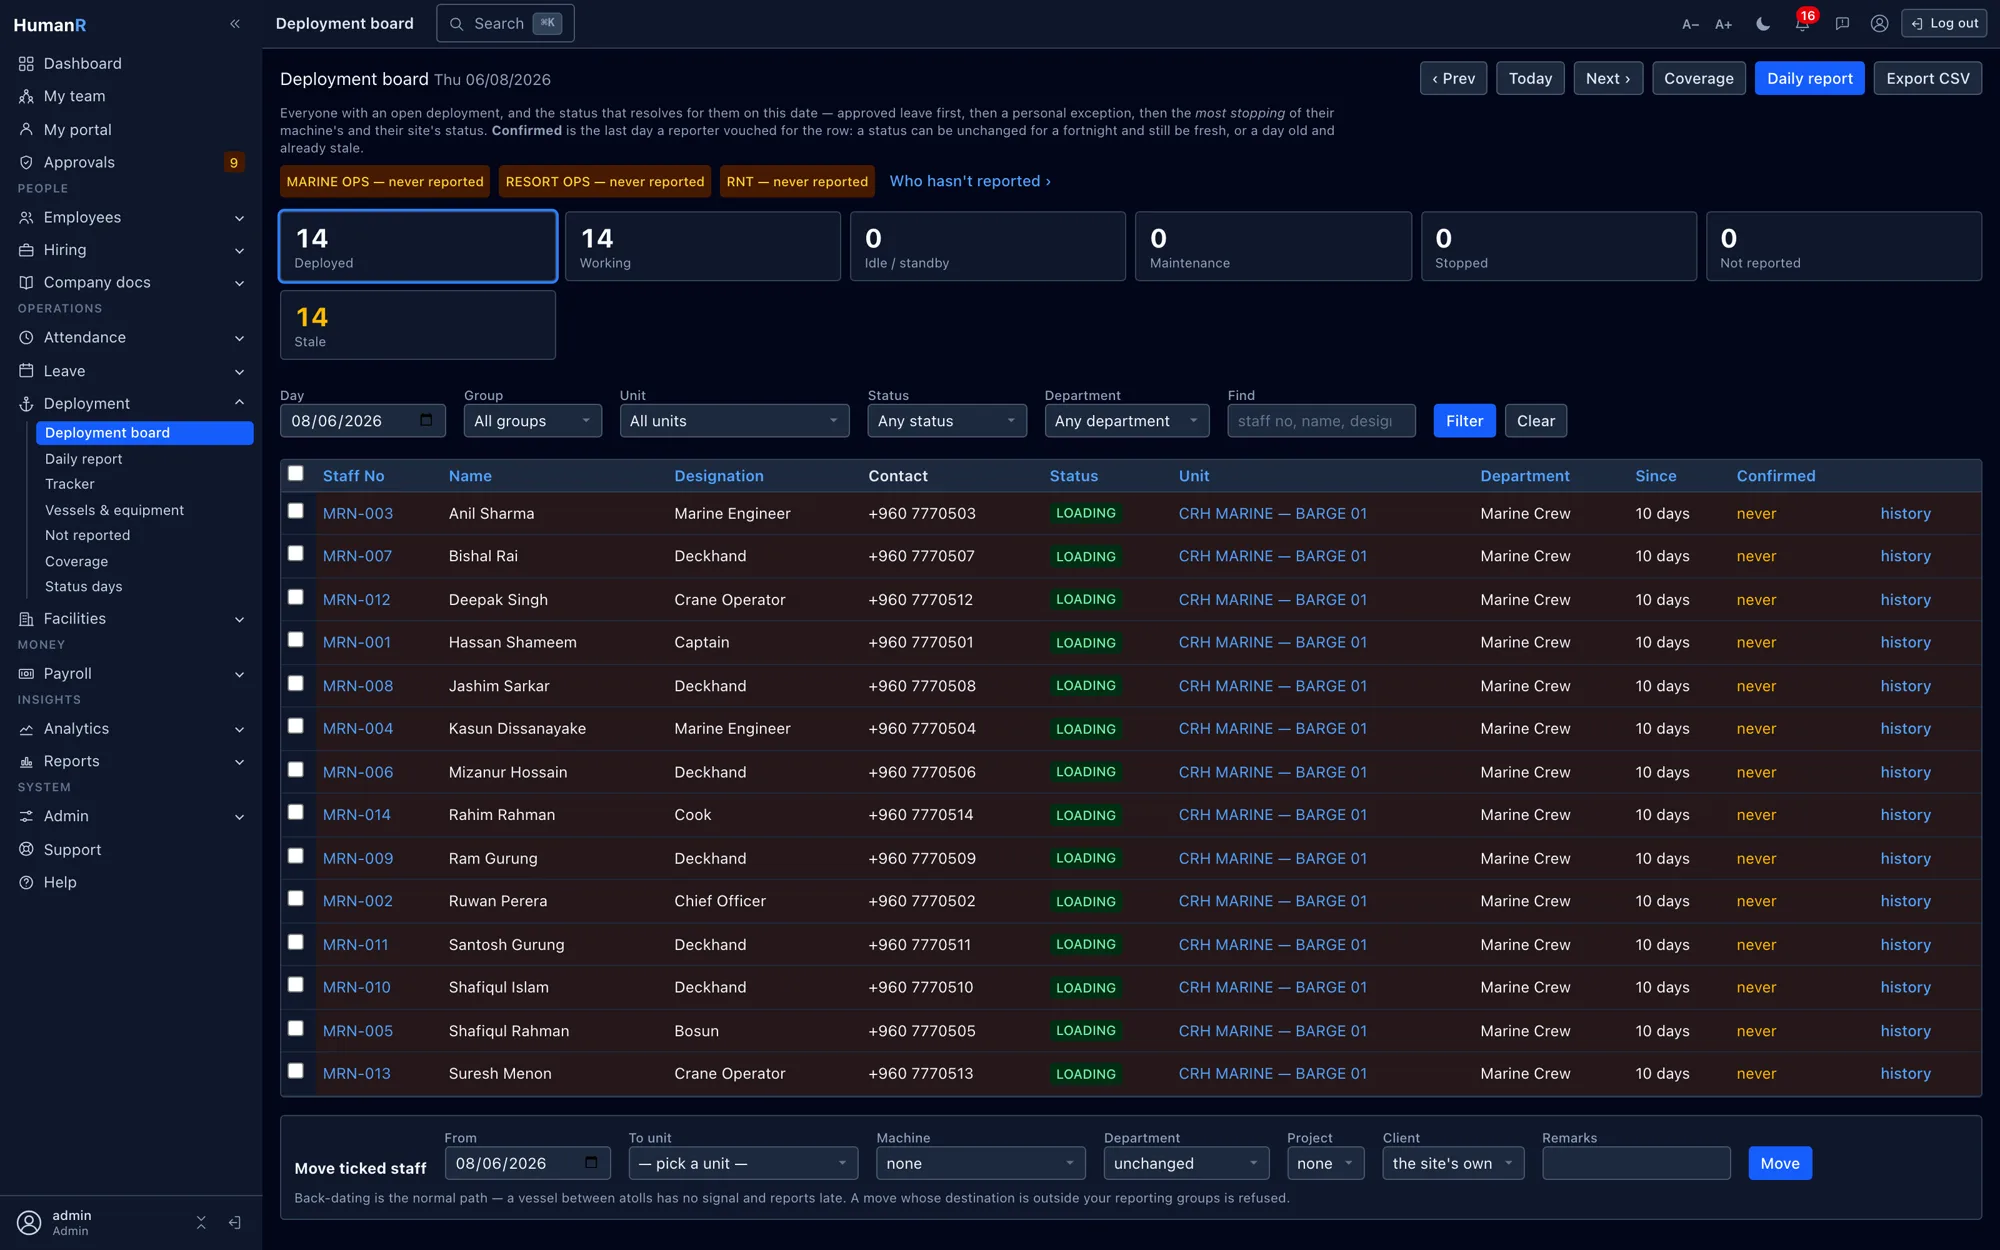Click the Support lifebuoy icon
2000x1250 pixels.
[x=26, y=850]
